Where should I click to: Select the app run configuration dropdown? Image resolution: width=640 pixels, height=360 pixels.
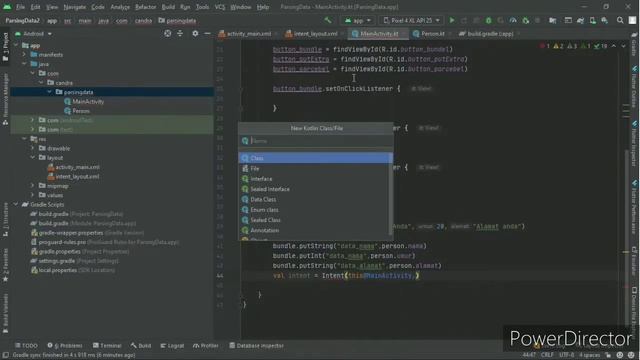click(x=358, y=20)
